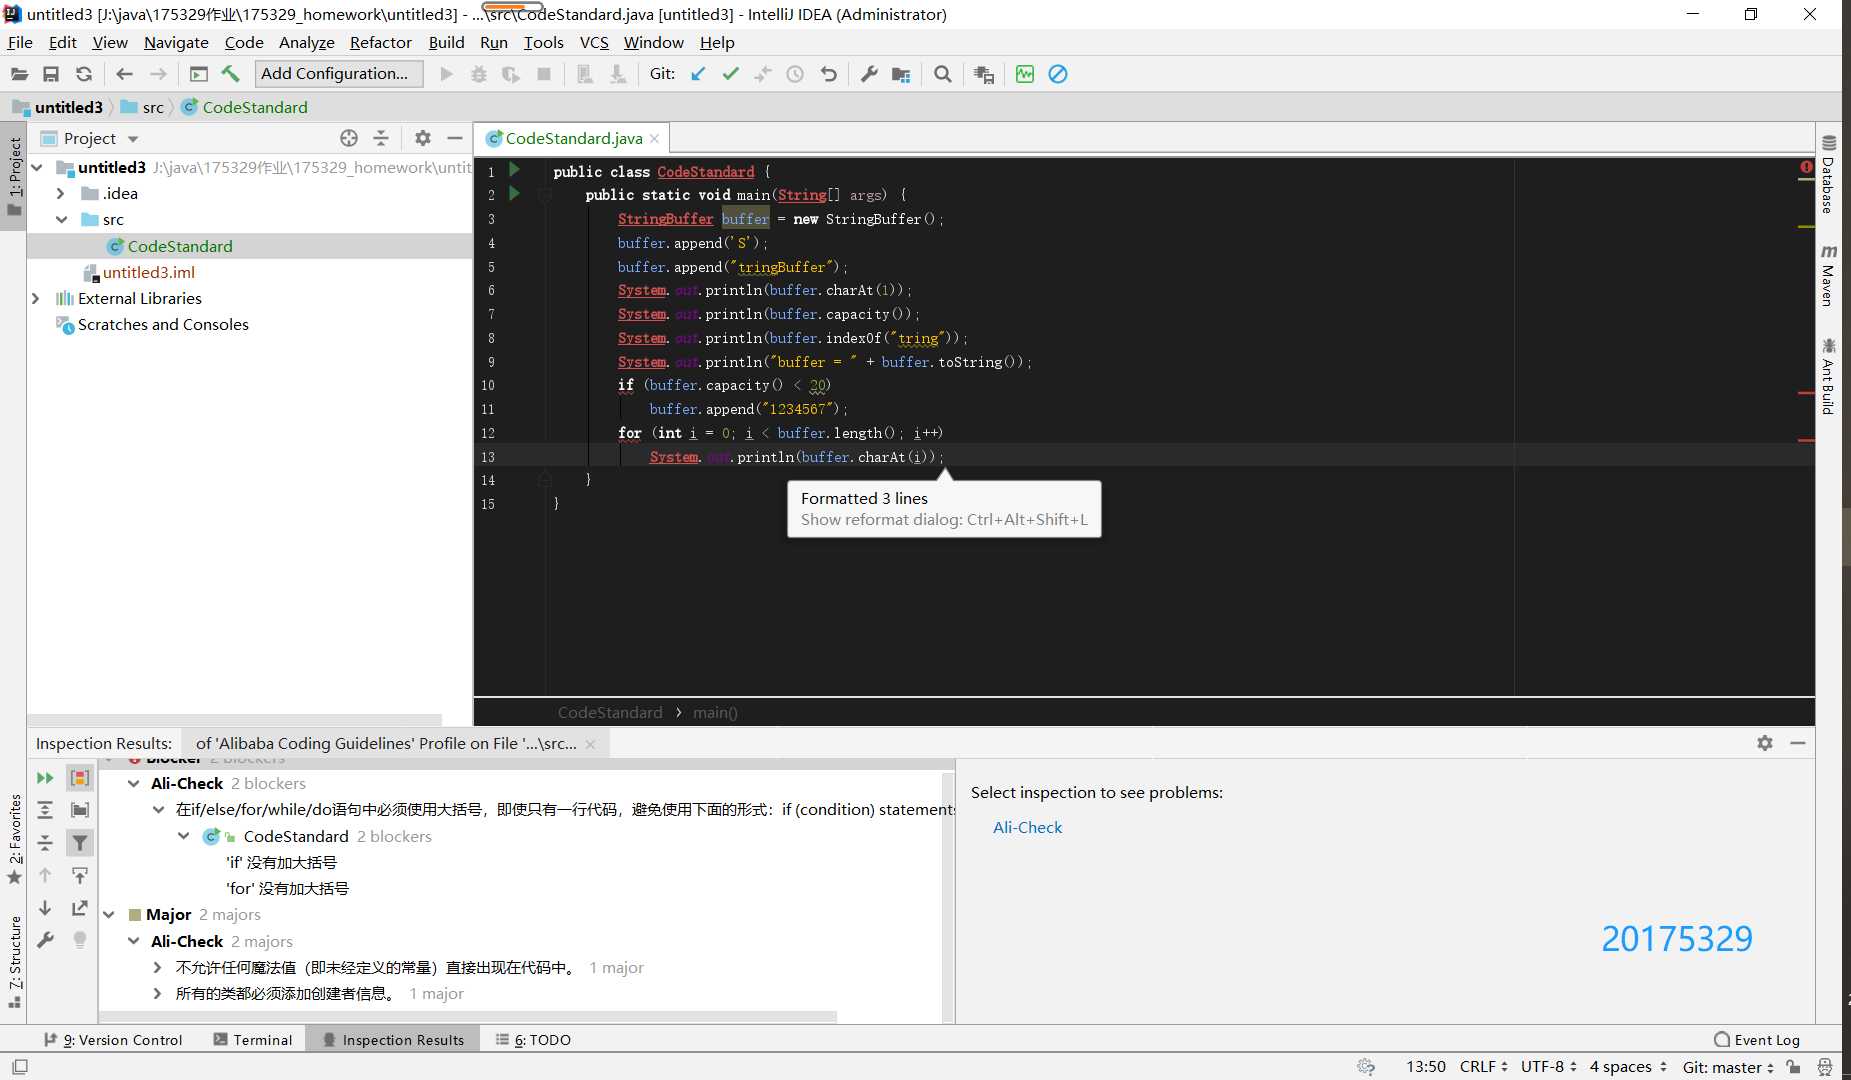This screenshot has height=1080, width=1851.
Task: Go to next problem down arrow
Action: [x=45, y=908]
